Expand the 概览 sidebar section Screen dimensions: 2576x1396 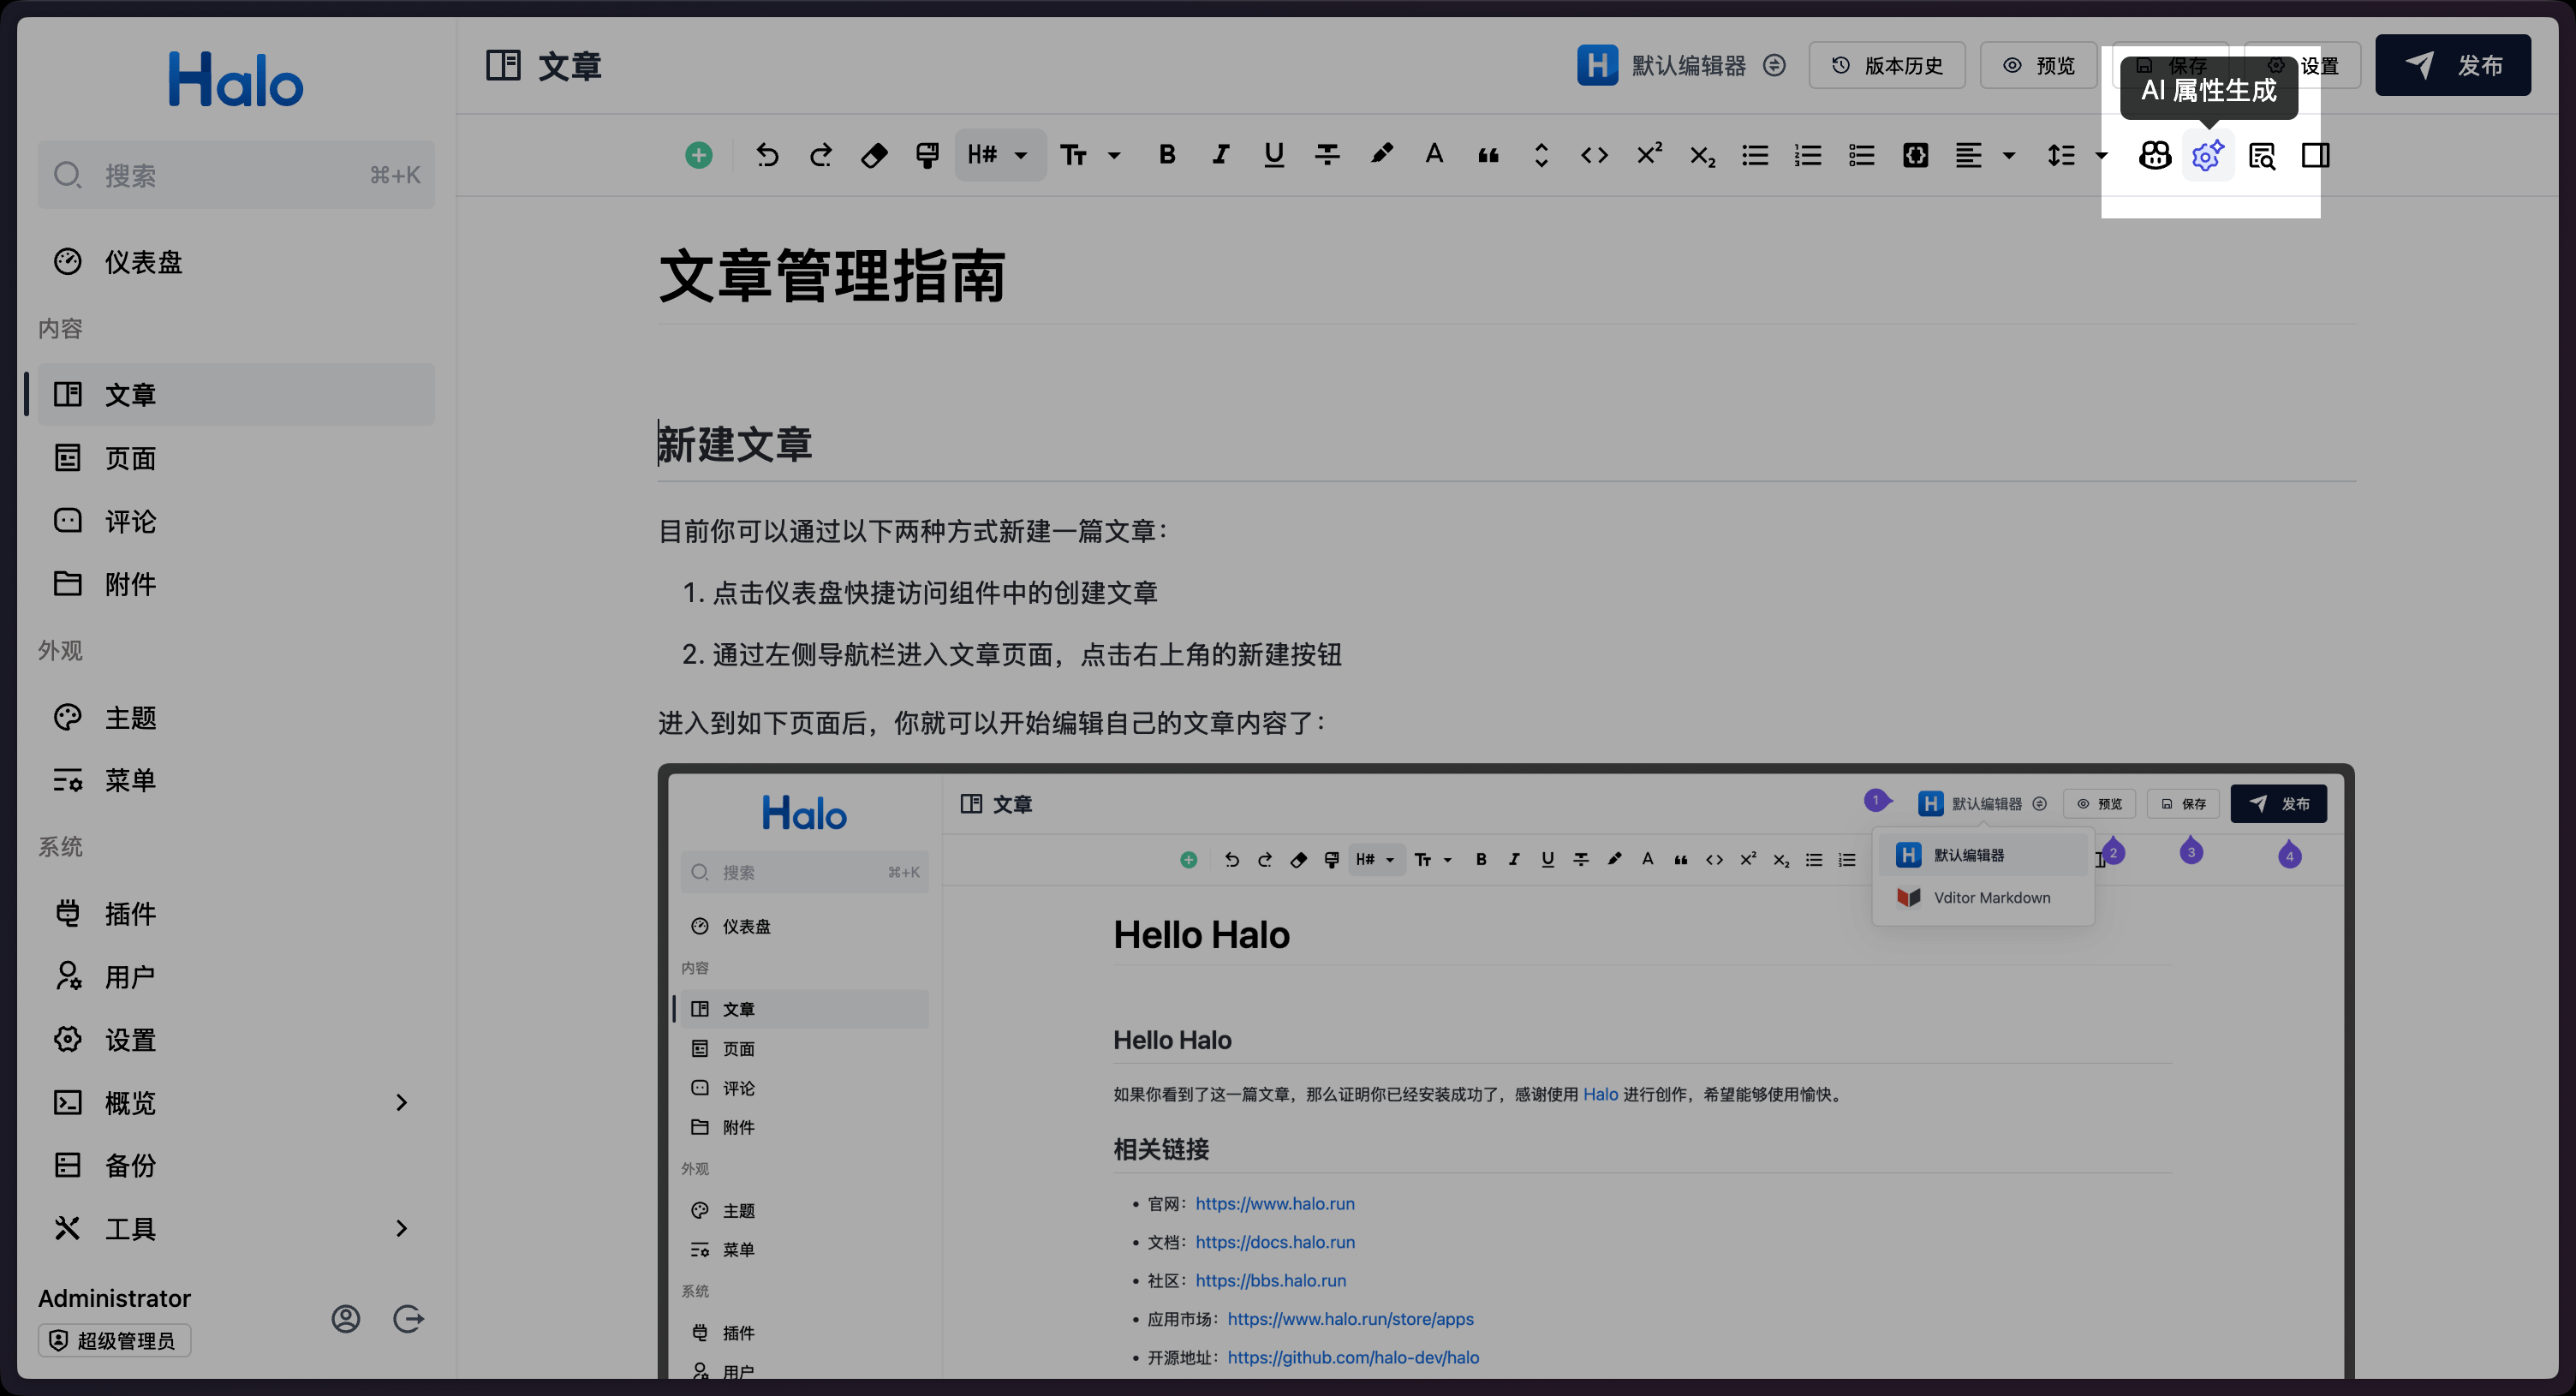pyautogui.click(x=236, y=1102)
